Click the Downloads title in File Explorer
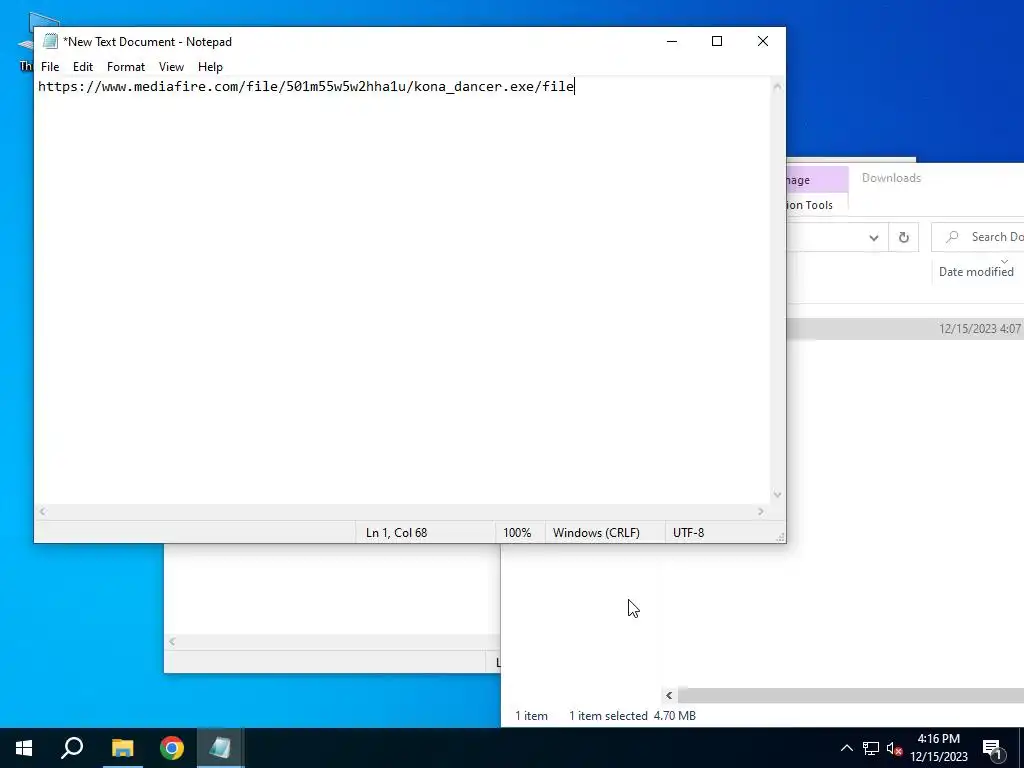 tap(891, 178)
